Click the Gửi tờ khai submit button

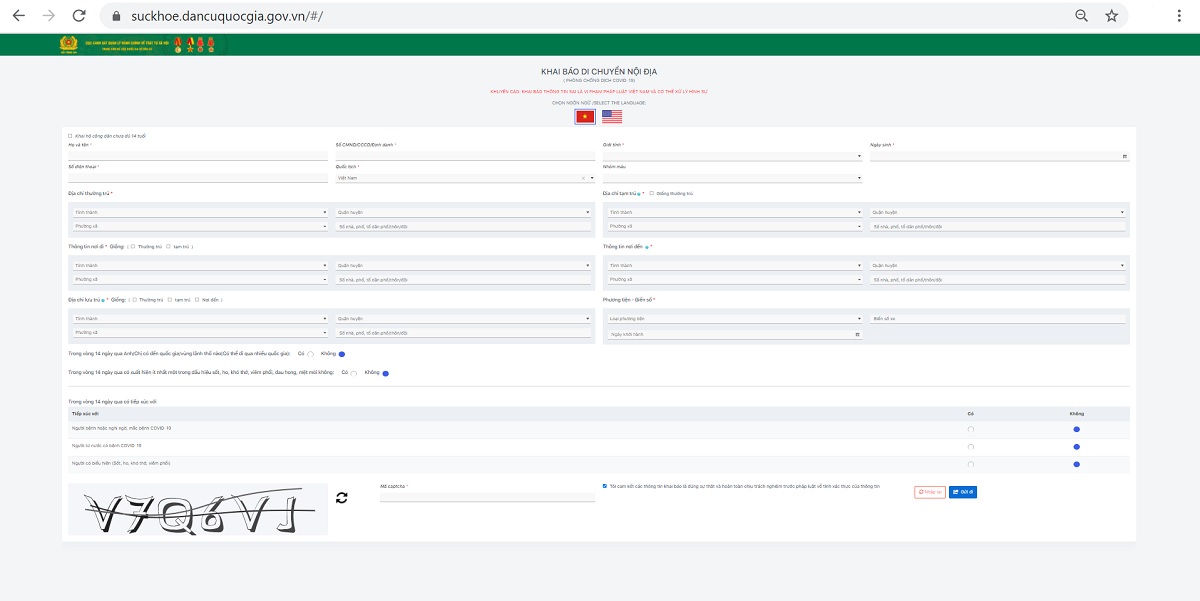click(963, 492)
